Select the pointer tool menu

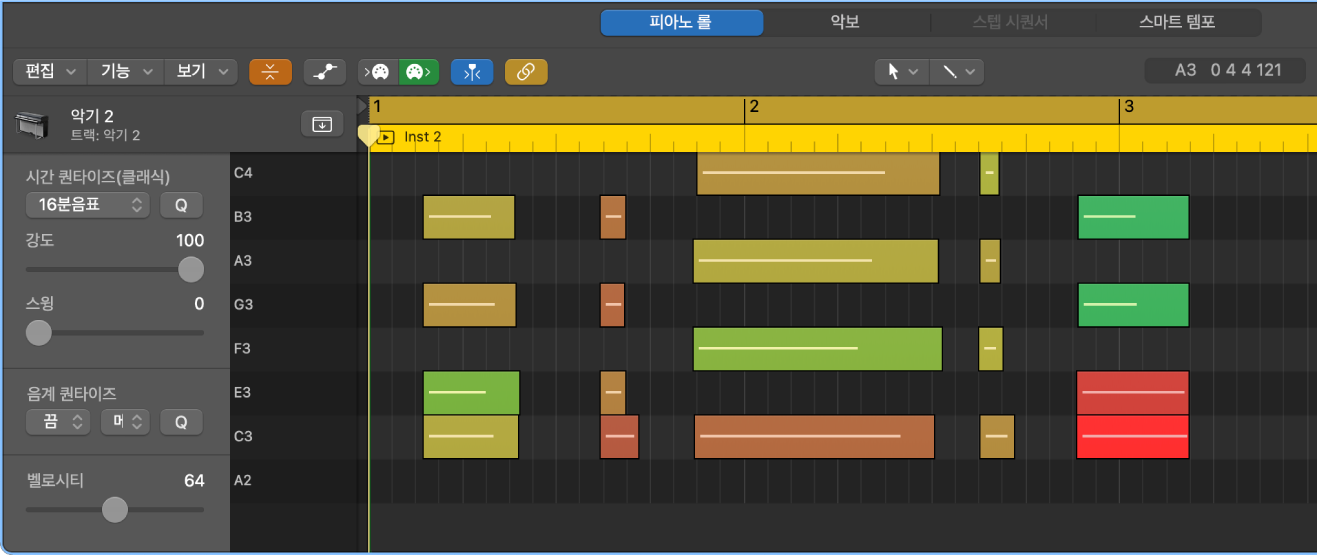point(901,71)
